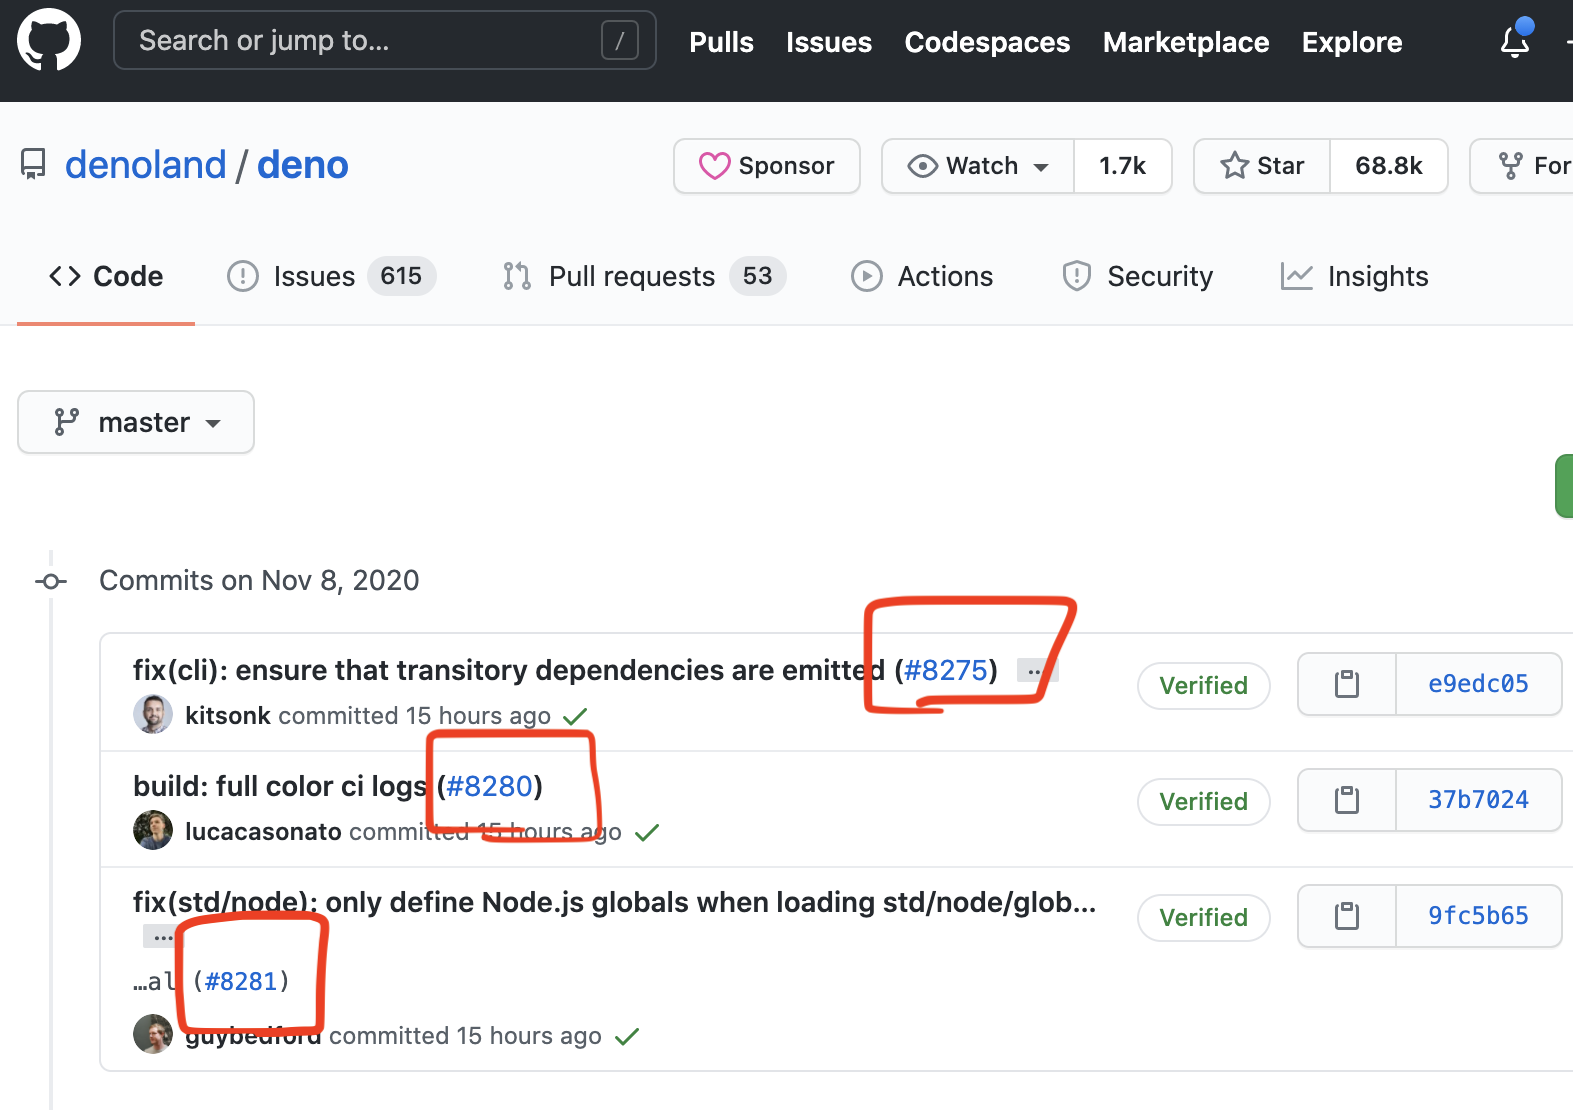This screenshot has width=1573, height=1110.
Task: Open guybedford's avatar
Action: tap(153, 1034)
